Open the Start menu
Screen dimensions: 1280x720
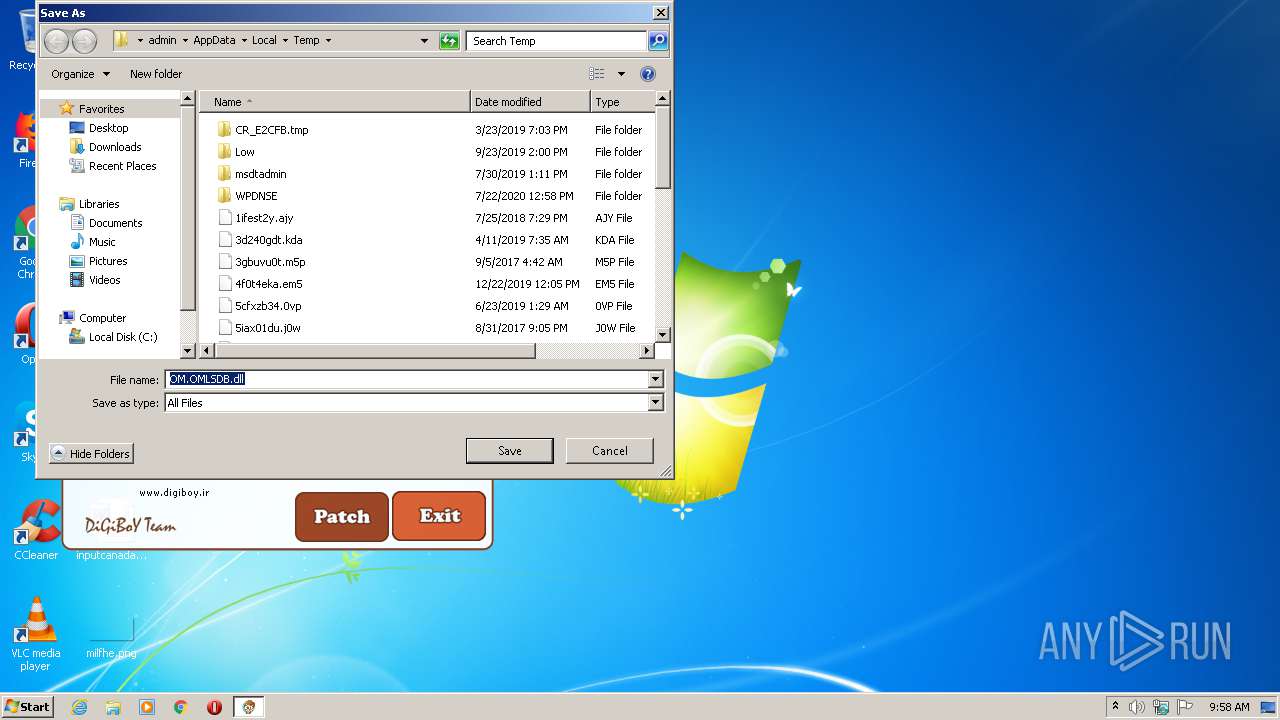point(28,707)
